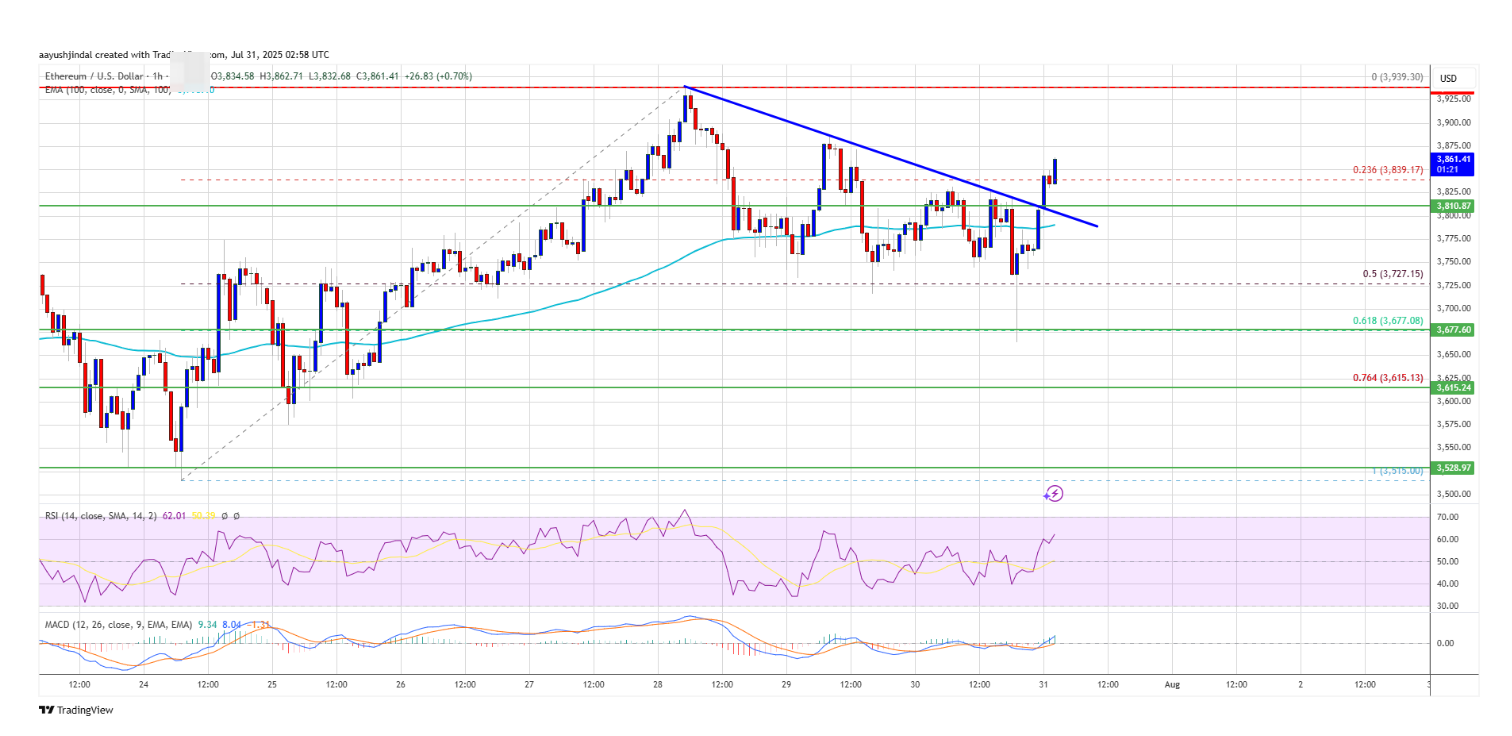Click the purple lightning event icon
1512x736 pixels.
tap(1053, 493)
